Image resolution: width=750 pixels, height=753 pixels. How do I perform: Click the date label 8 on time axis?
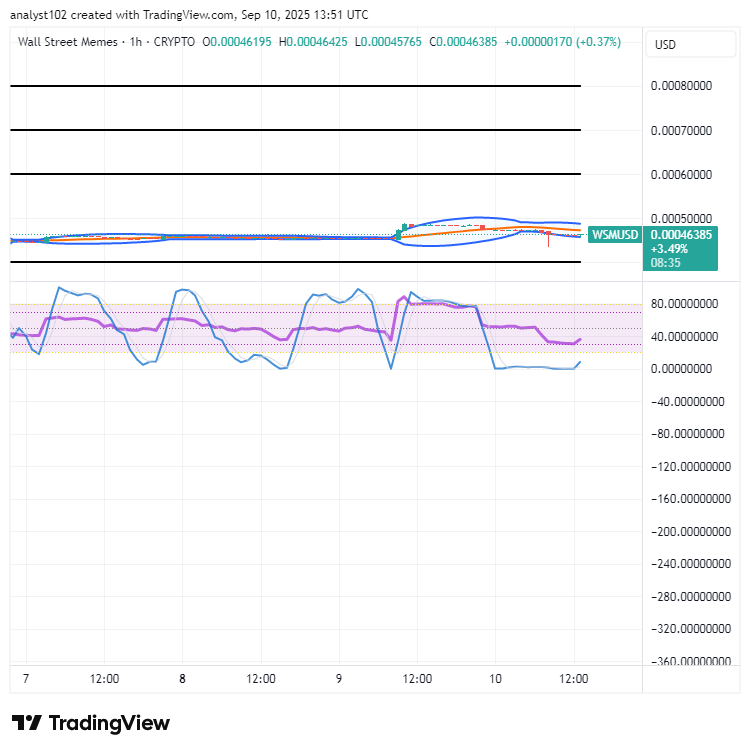pos(182,679)
